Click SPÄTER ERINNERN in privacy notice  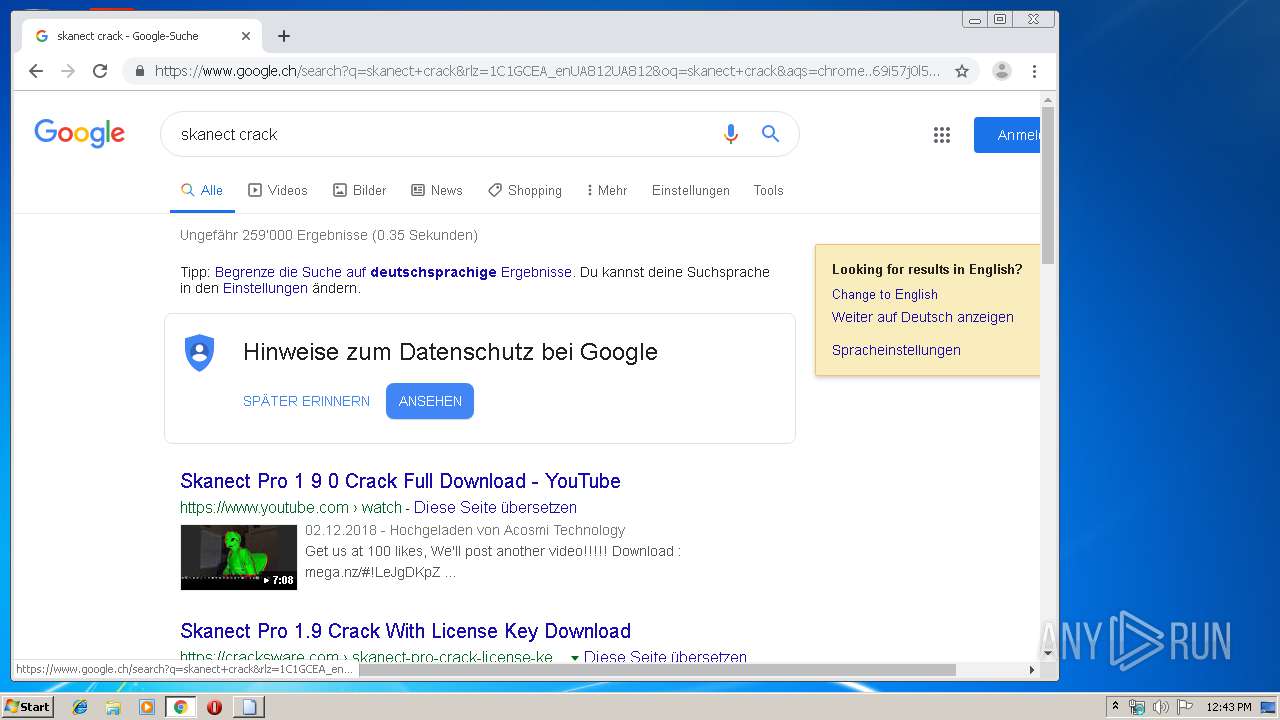click(x=306, y=401)
